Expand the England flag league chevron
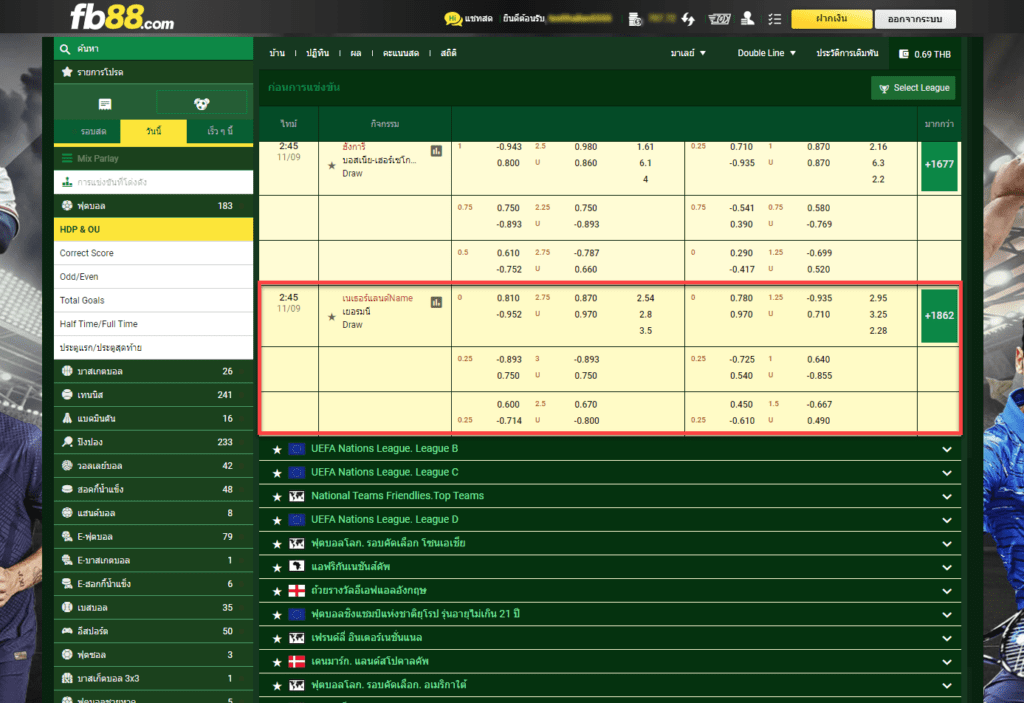Viewport: 1024px width, 703px height. [946, 591]
